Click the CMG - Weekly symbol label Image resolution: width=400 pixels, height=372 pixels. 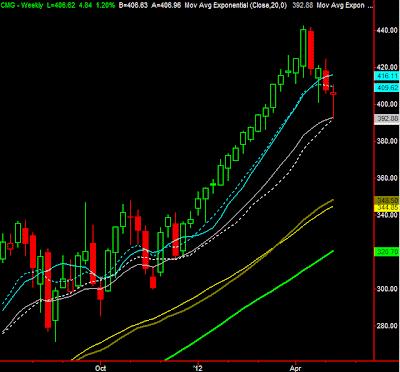(23, 5)
